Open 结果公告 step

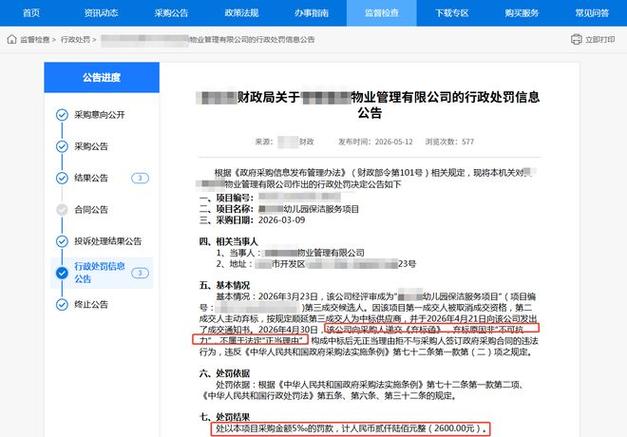point(91,178)
